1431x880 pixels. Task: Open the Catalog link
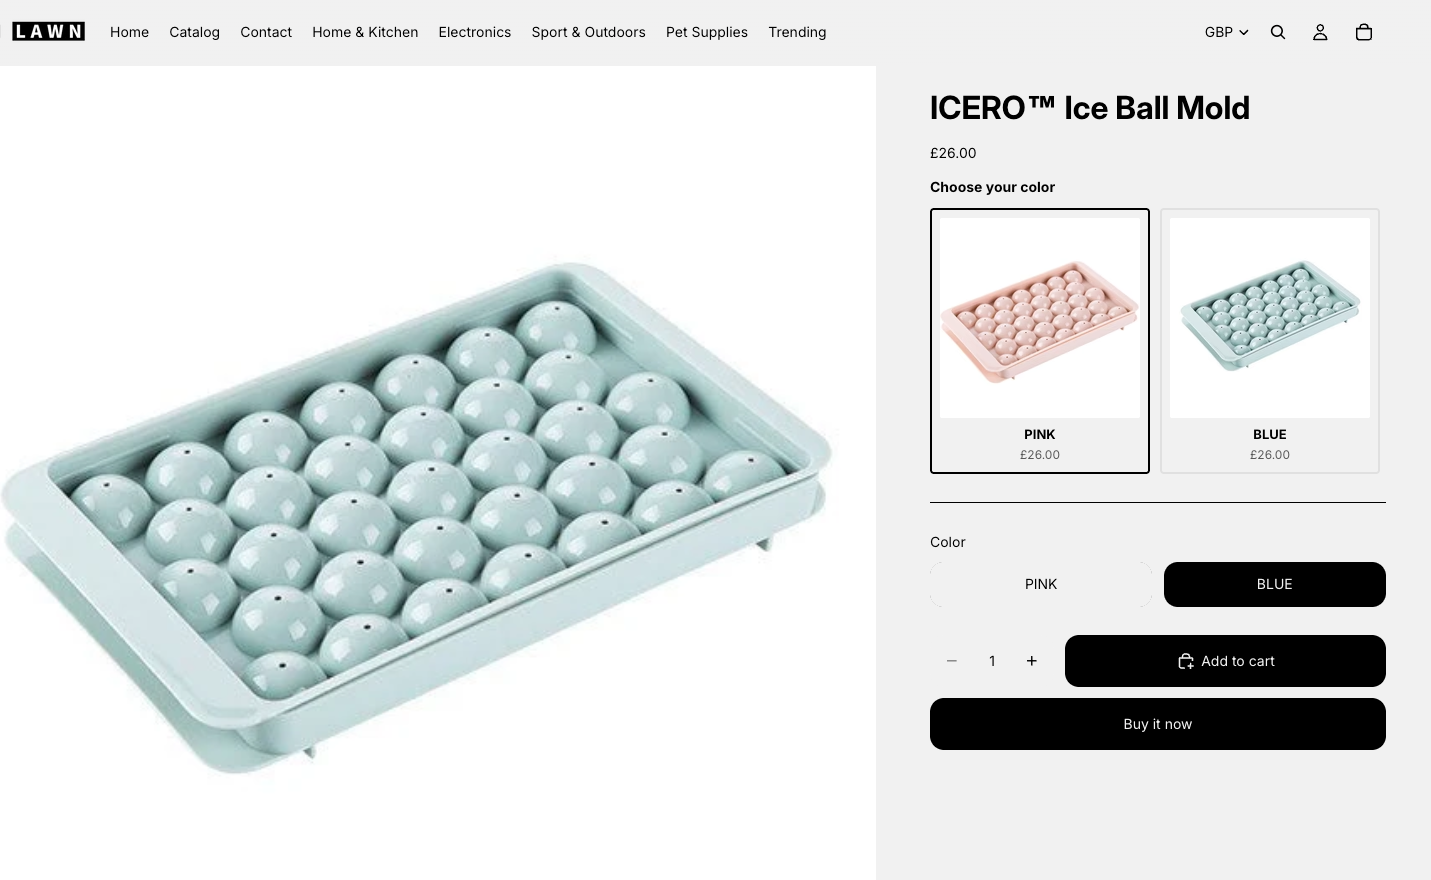(194, 32)
